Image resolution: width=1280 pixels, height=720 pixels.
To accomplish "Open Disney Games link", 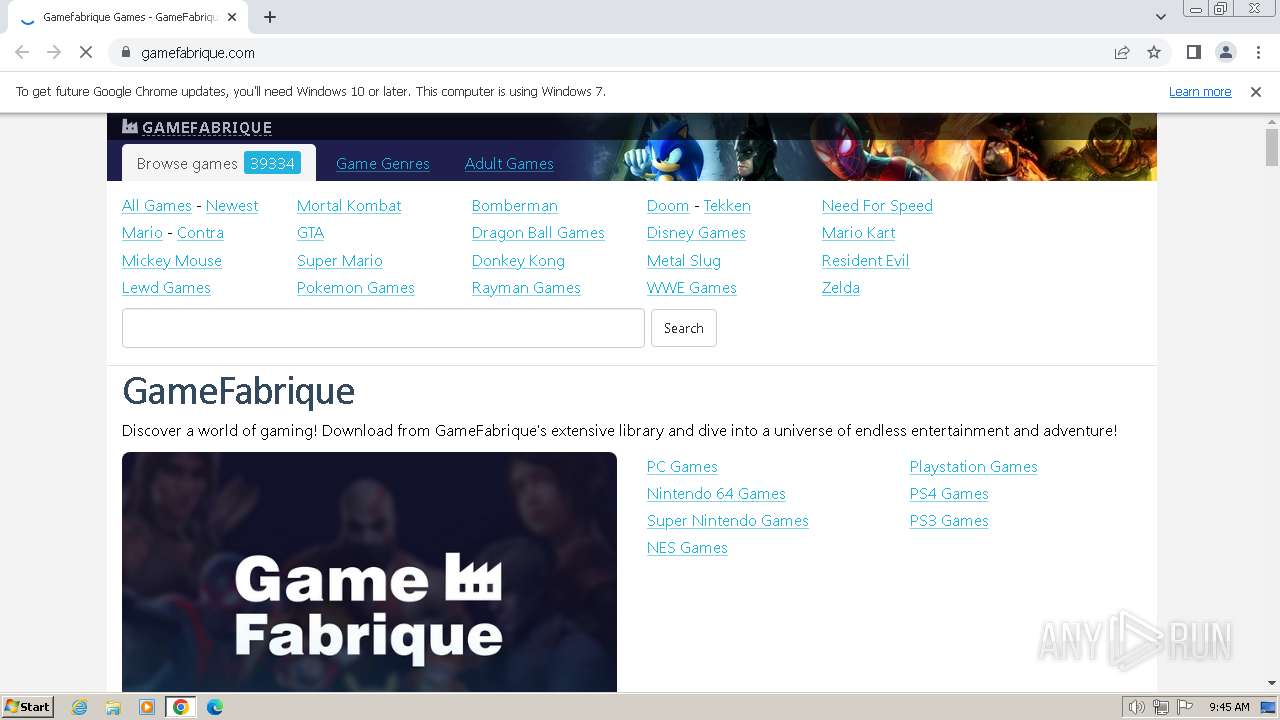I will pyautogui.click(x=696, y=233).
